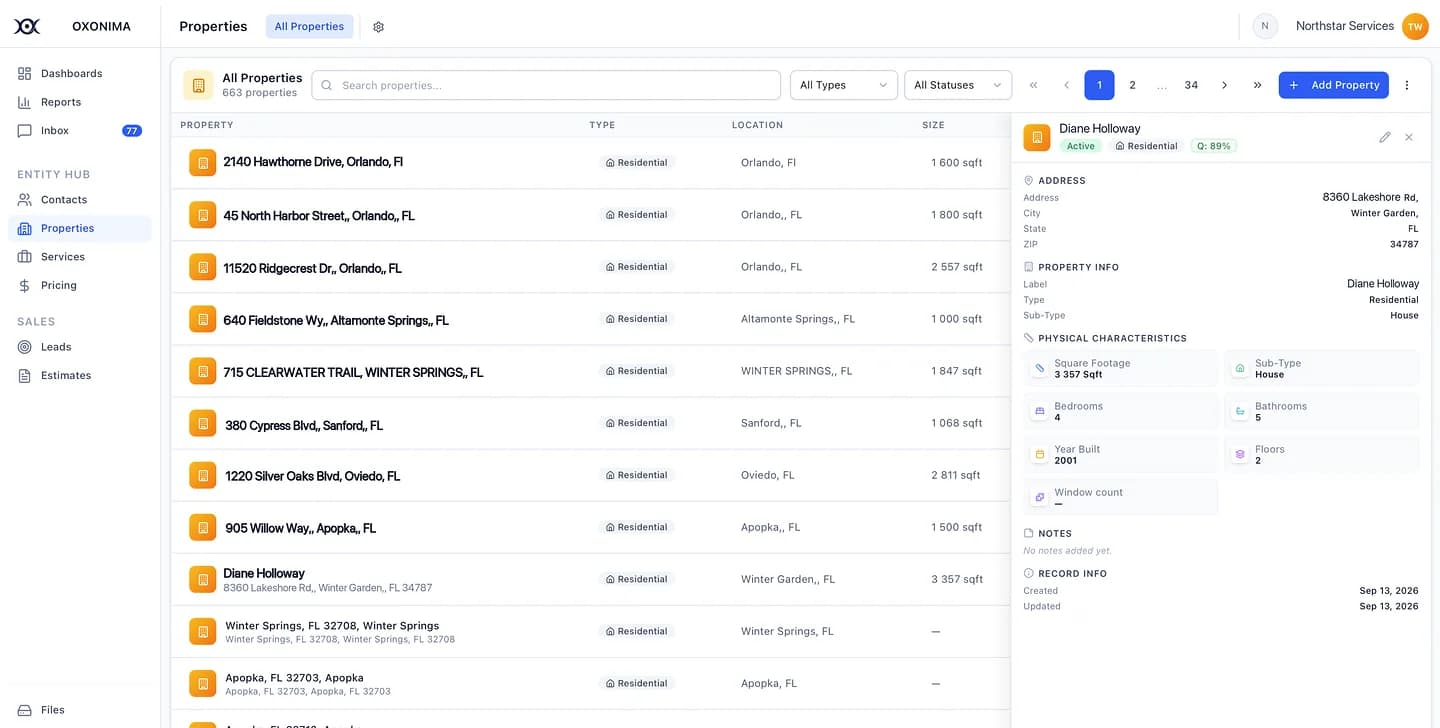Sort by the Size column header
The height and width of the screenshot is (728, 1440).
point(933,125)
